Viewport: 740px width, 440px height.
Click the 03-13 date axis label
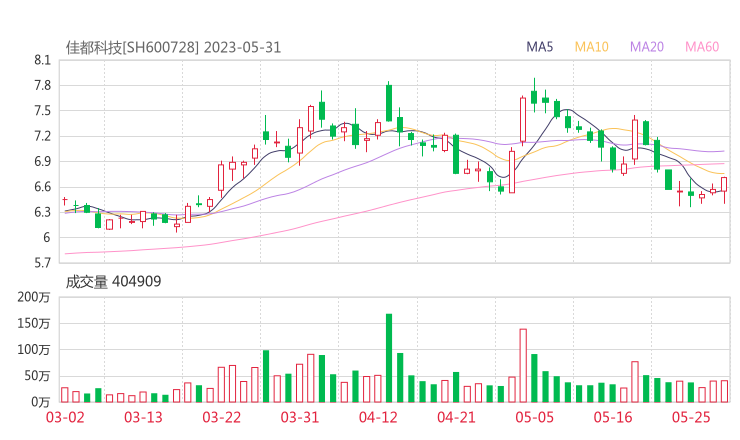pos(143,417)
